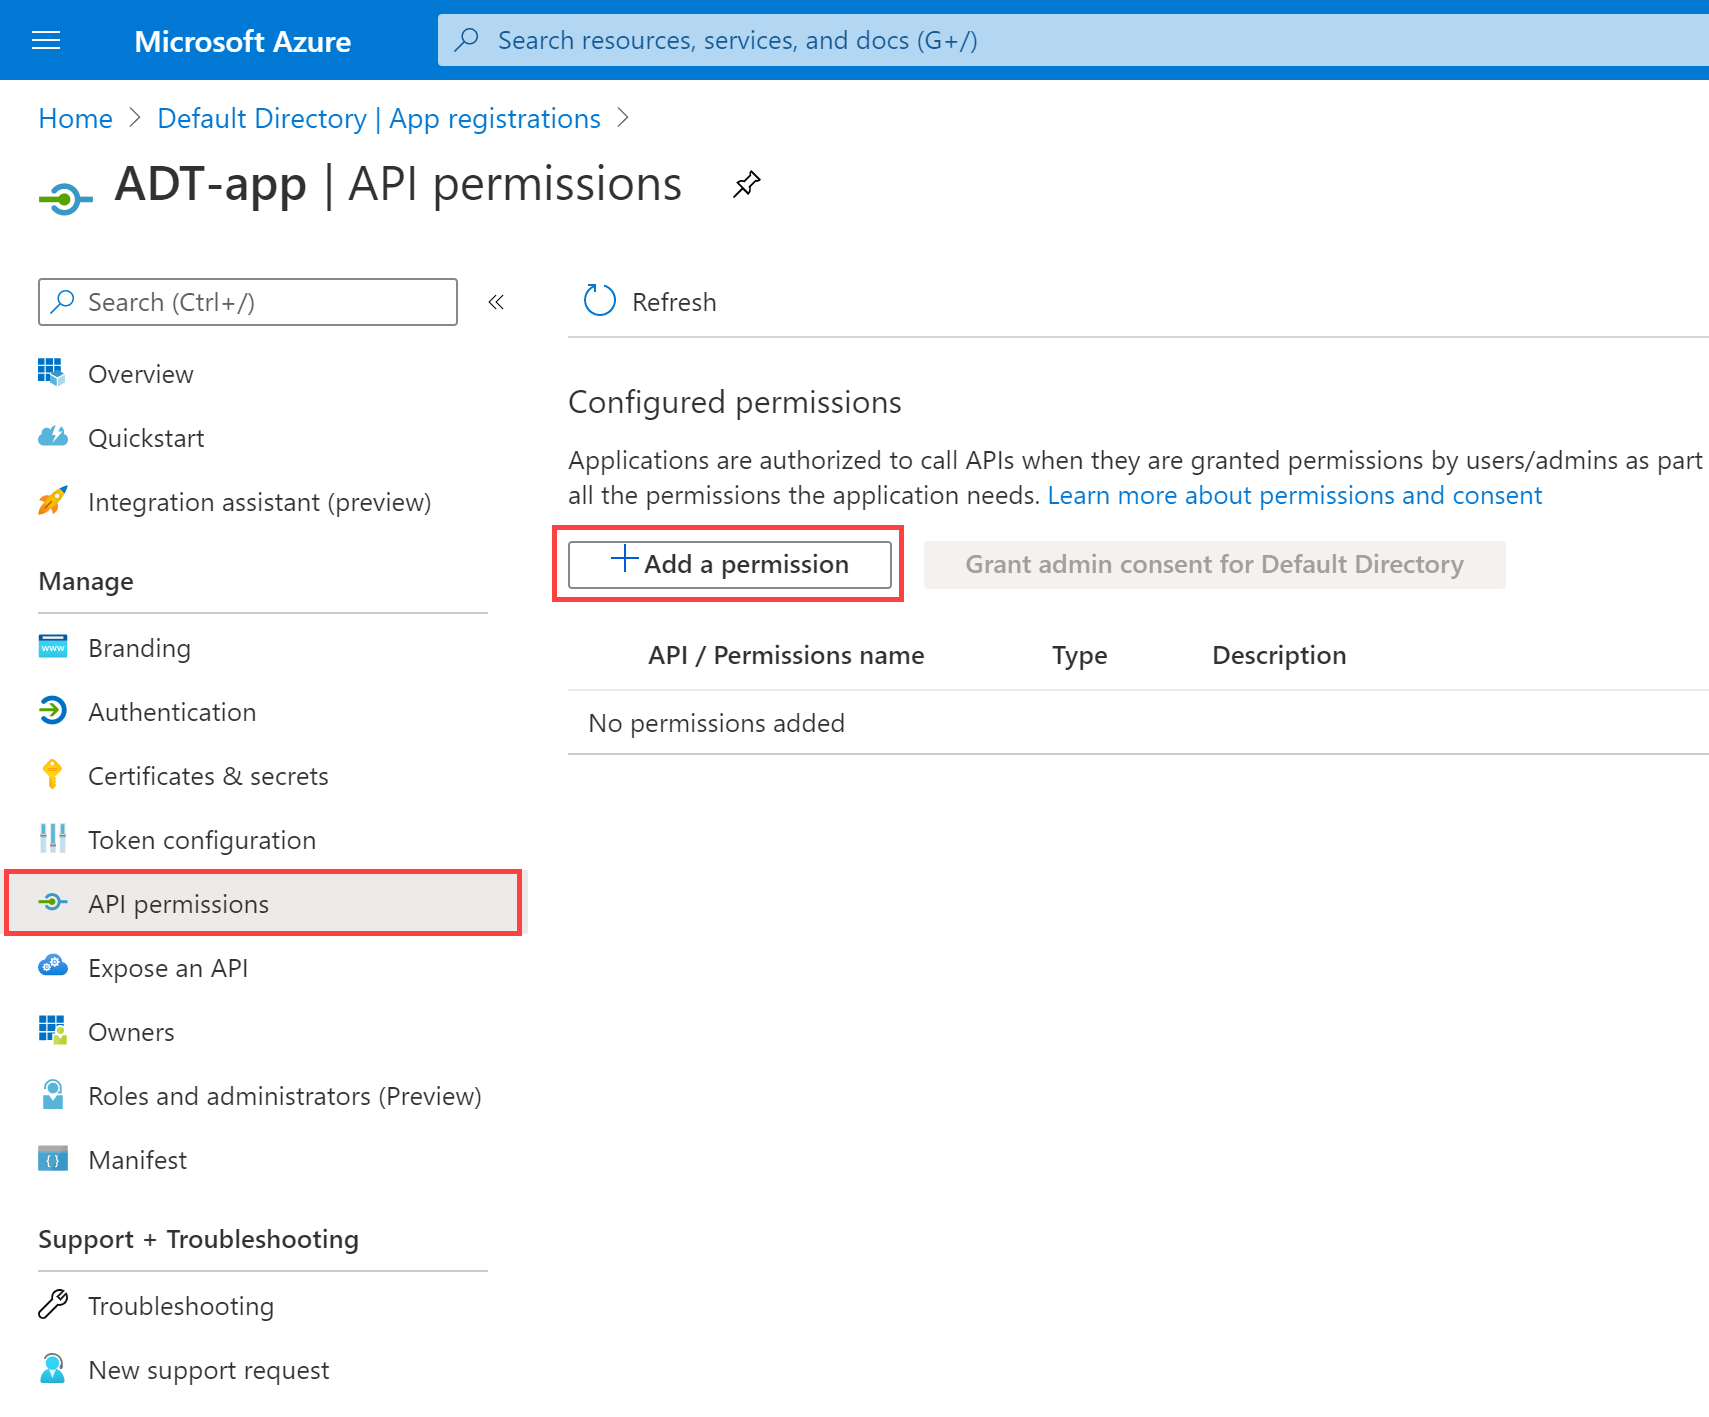Click the search resources, services, and docs box
The width and height of the screenshot is (1709, 1417).
click(1073, 40)
